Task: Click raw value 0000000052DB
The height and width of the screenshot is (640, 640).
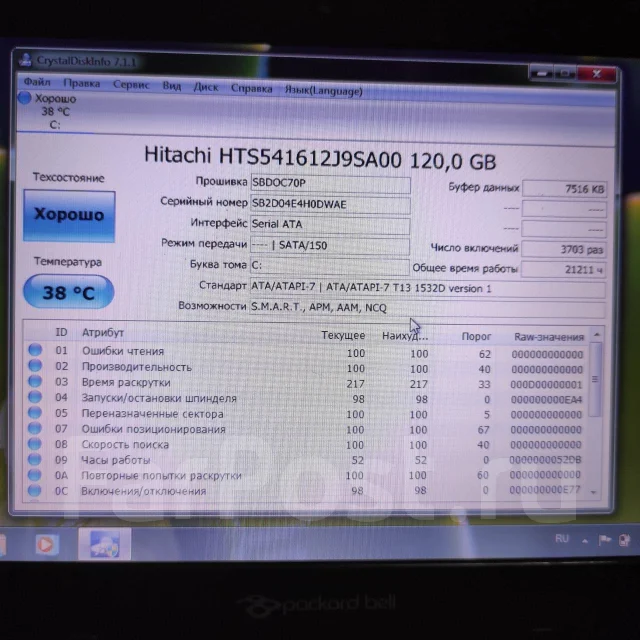Action: click(x=545, y=460)
